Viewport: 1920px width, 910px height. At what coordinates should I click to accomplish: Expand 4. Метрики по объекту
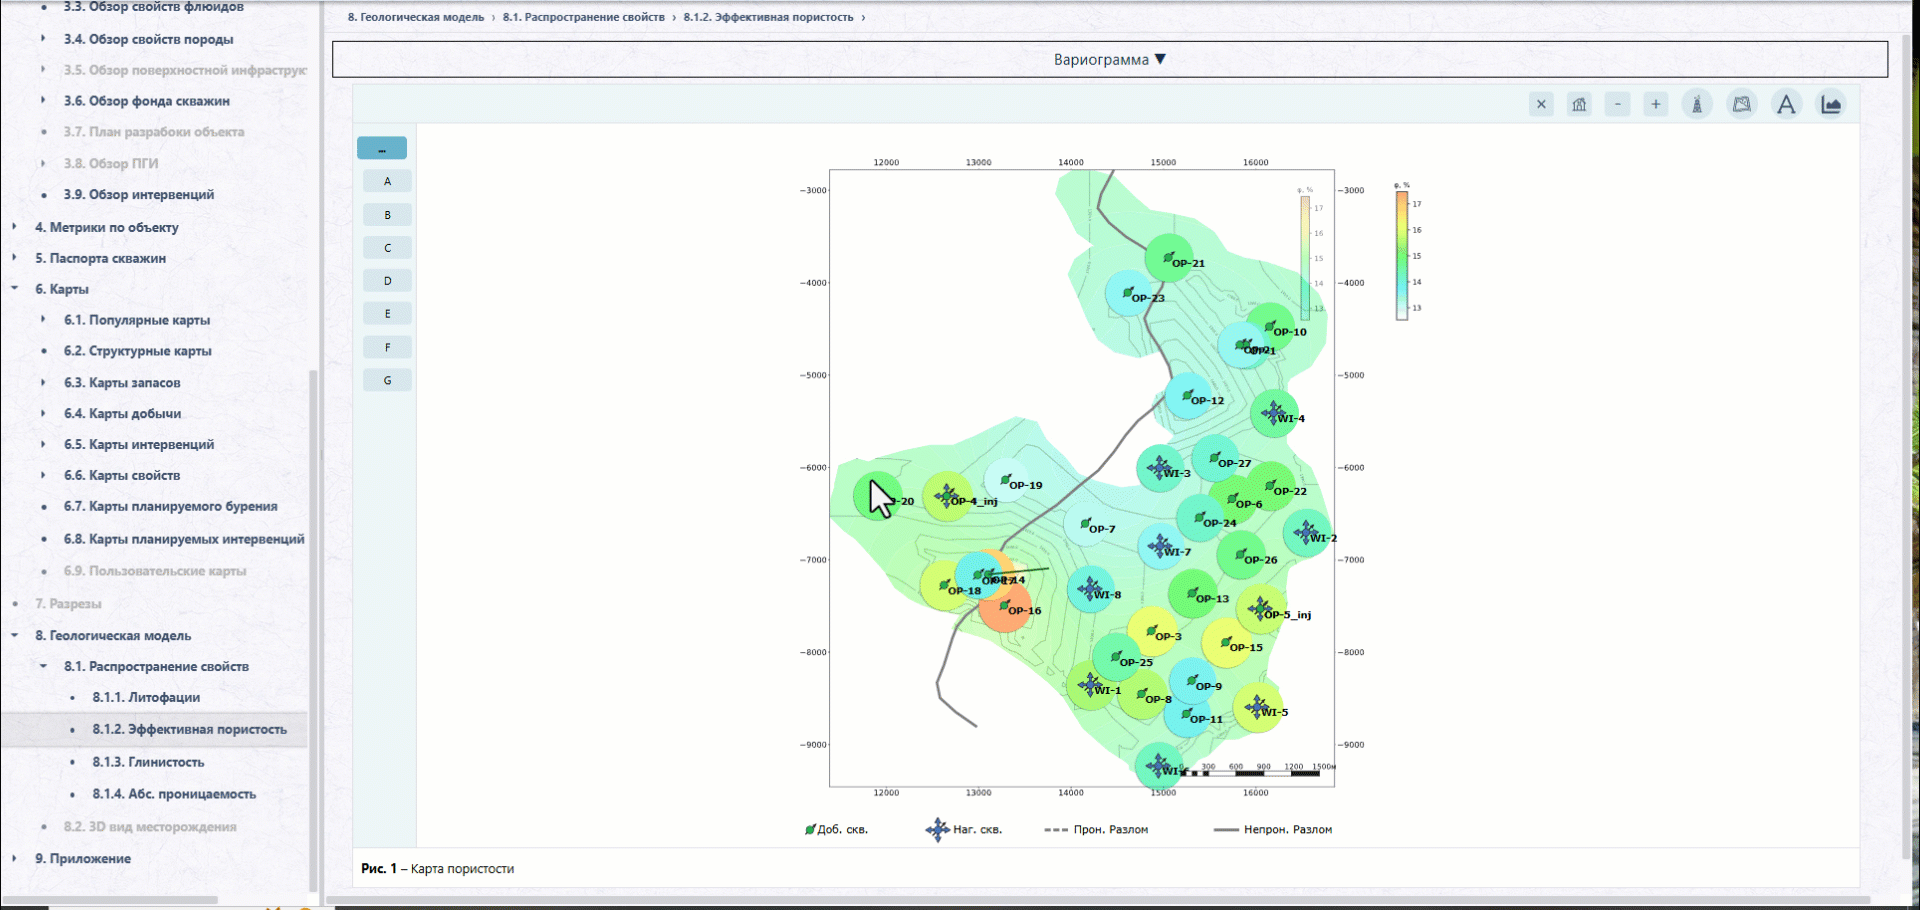(x=14, y=227)
